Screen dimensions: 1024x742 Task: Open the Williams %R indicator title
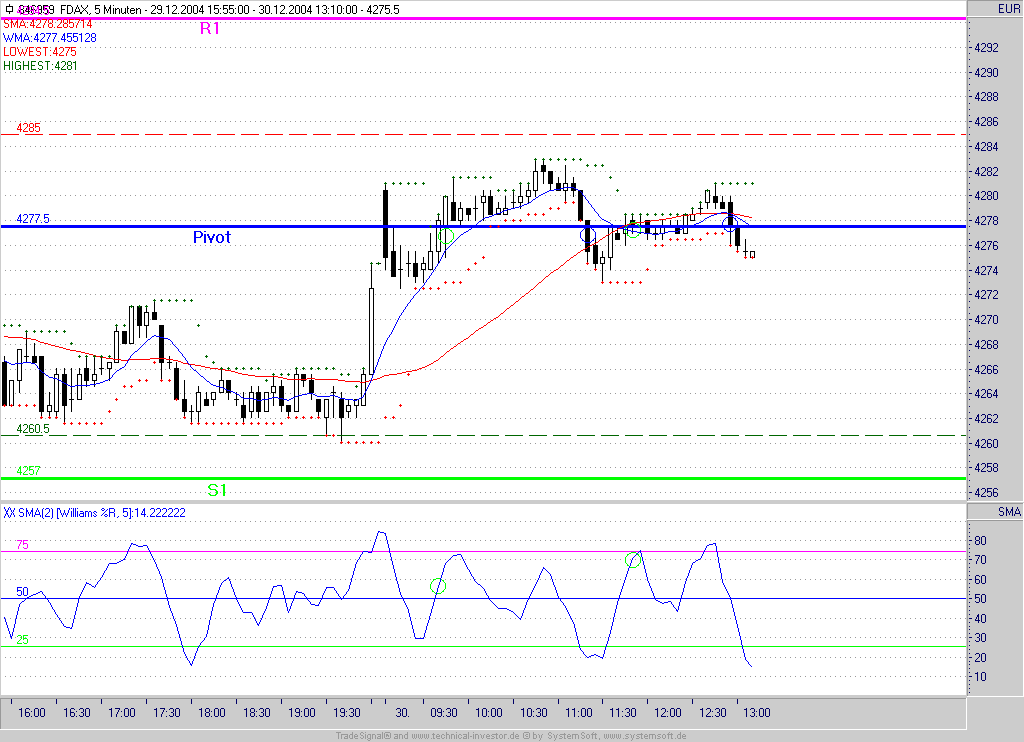point(94,512)
